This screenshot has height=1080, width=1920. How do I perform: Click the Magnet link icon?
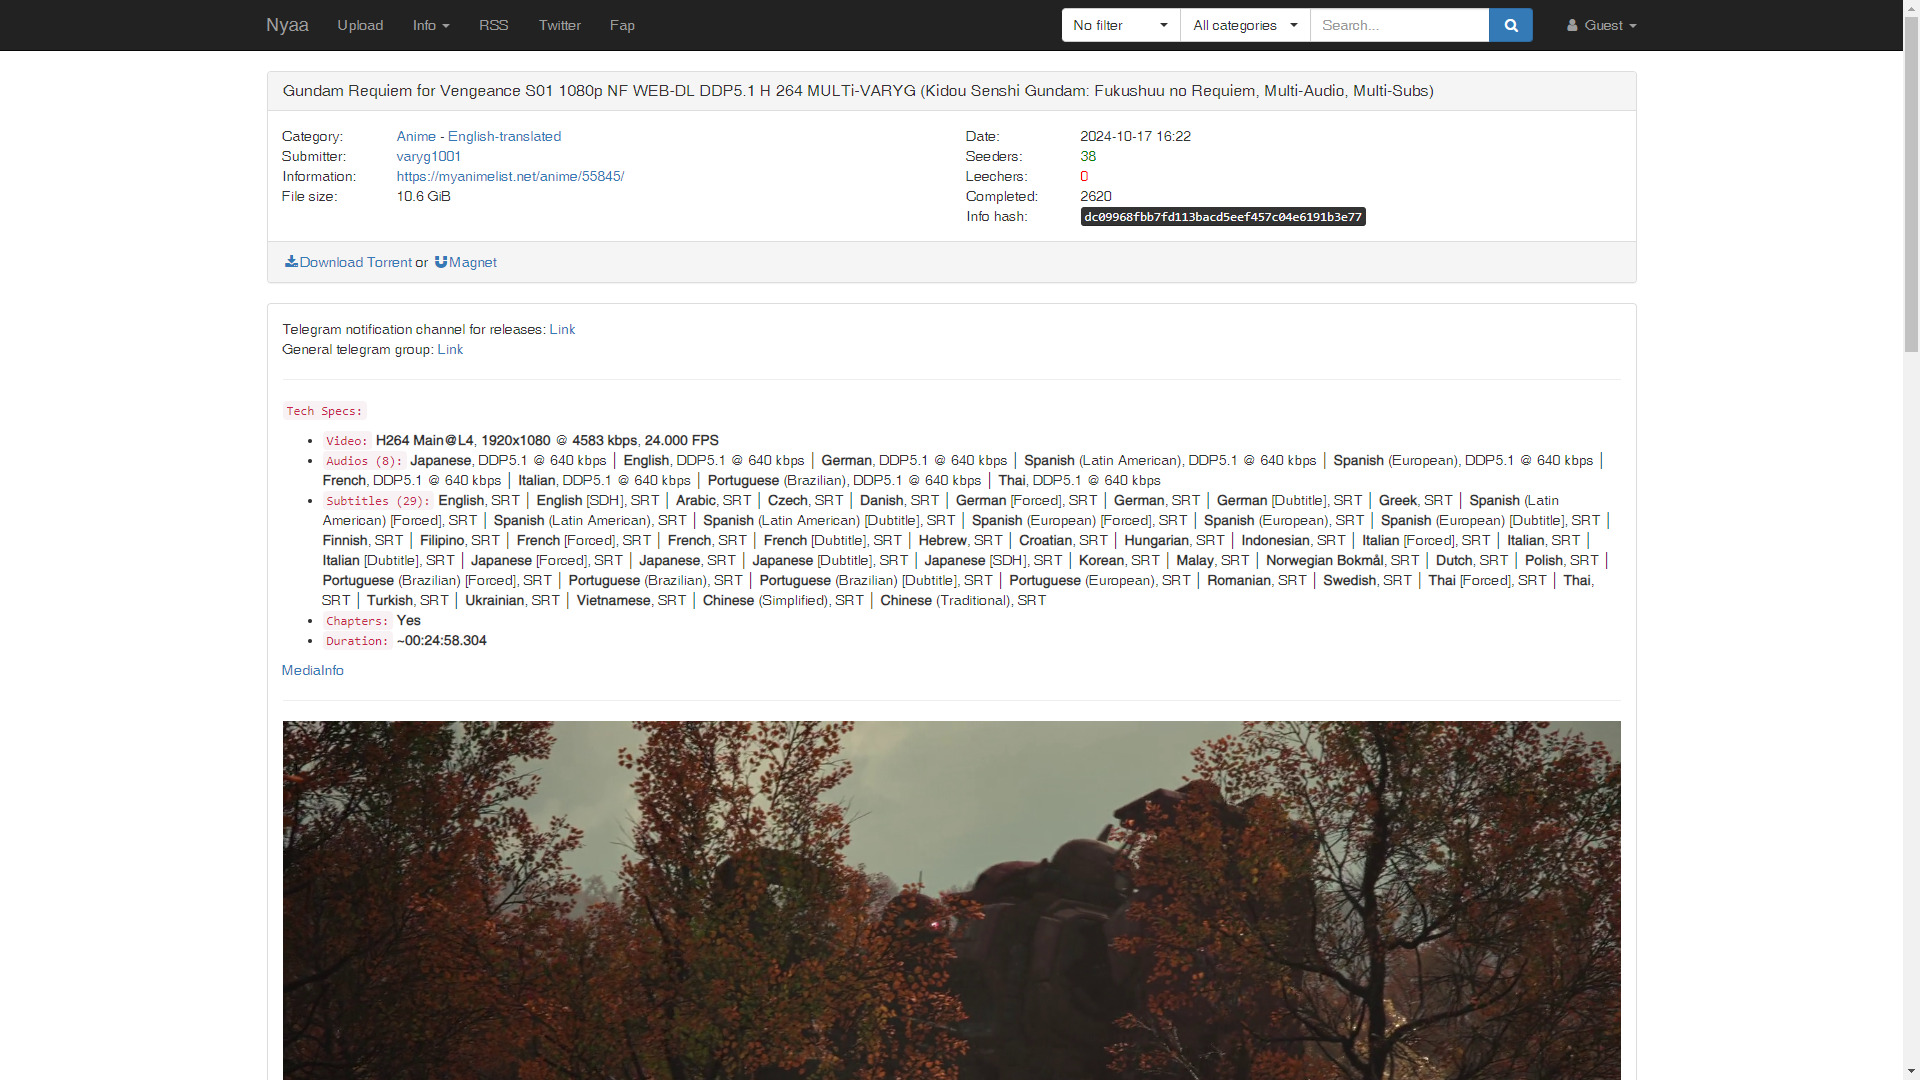coord(441,262)
